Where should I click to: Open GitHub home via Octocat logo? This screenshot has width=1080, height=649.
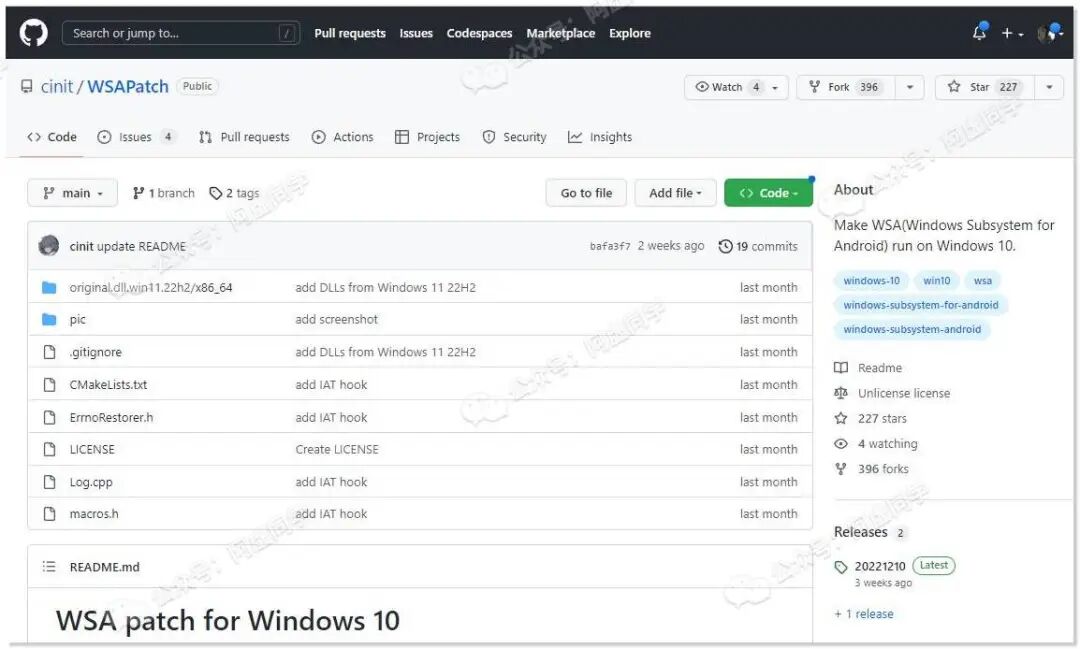[33, 32]
